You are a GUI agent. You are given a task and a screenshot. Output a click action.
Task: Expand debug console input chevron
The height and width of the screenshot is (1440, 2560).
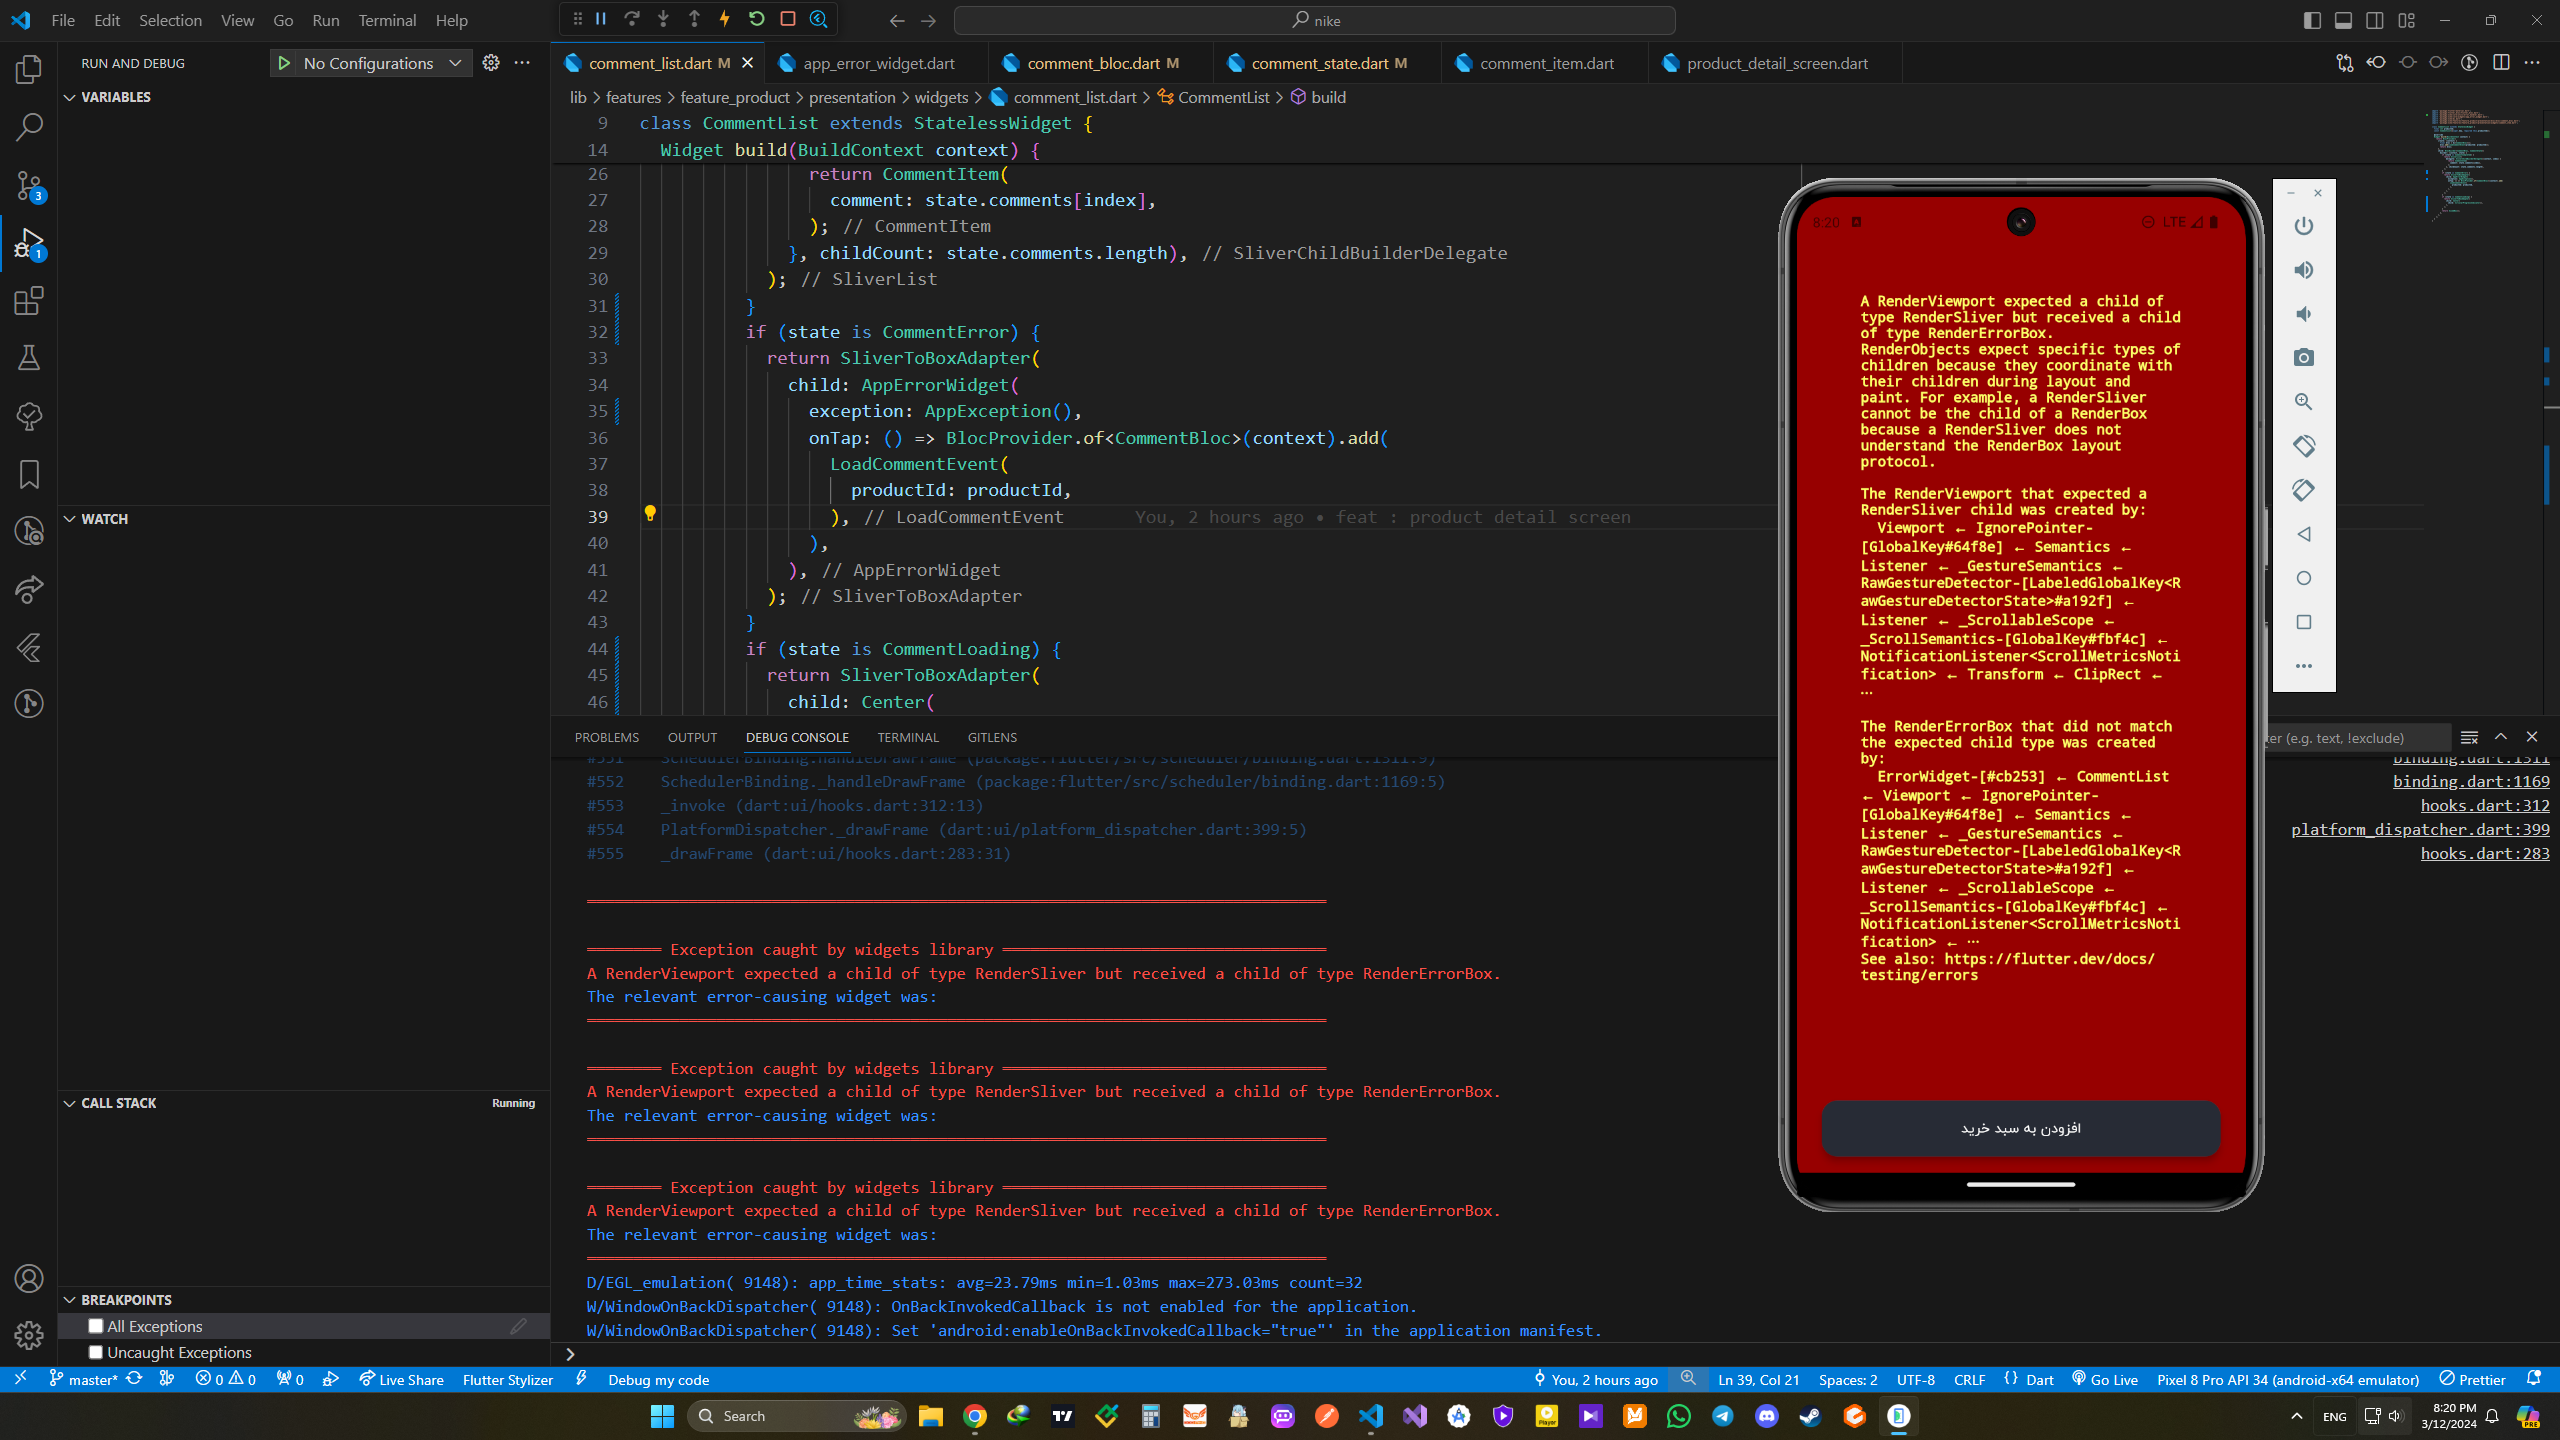pos(570,1354)
